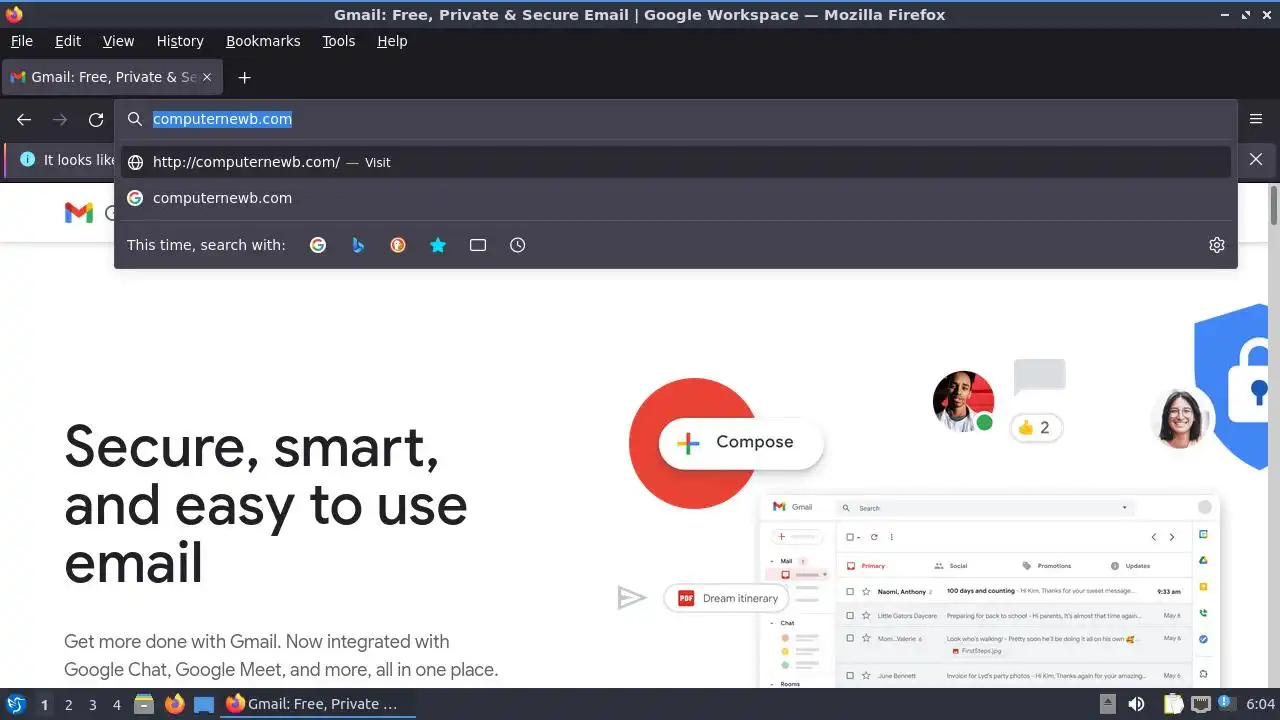Dismiss the notification bar with X
The width and height of the screenshot is (1280, 720).
[1256, 160]
